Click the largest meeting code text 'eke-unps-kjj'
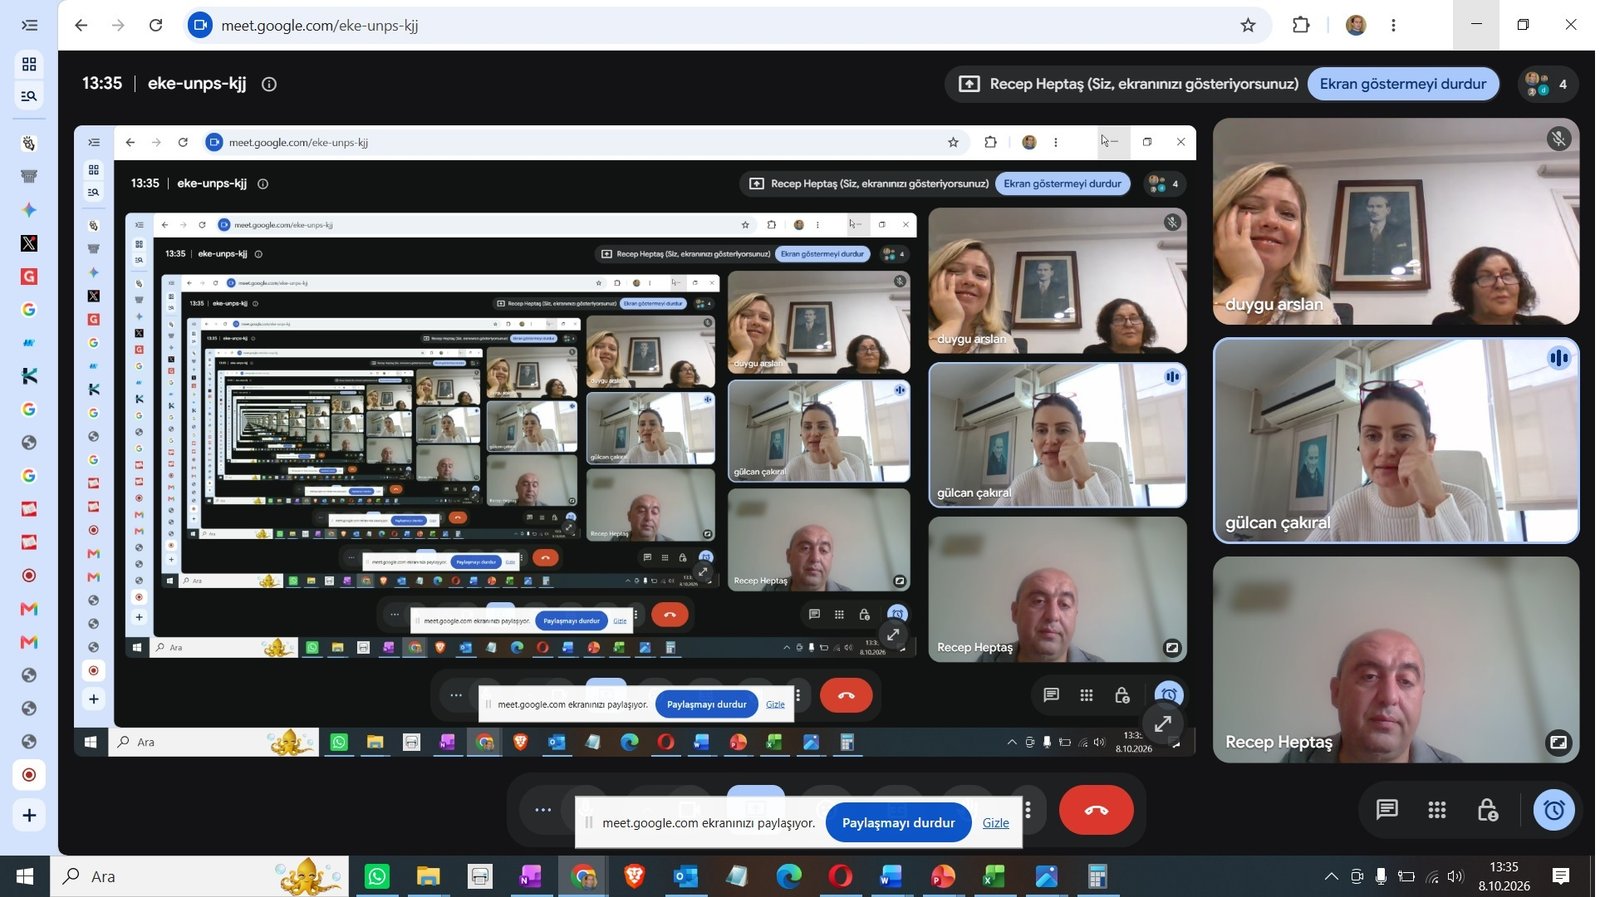The height and width of the screenshot is (897, 1600). pos(197,84)
